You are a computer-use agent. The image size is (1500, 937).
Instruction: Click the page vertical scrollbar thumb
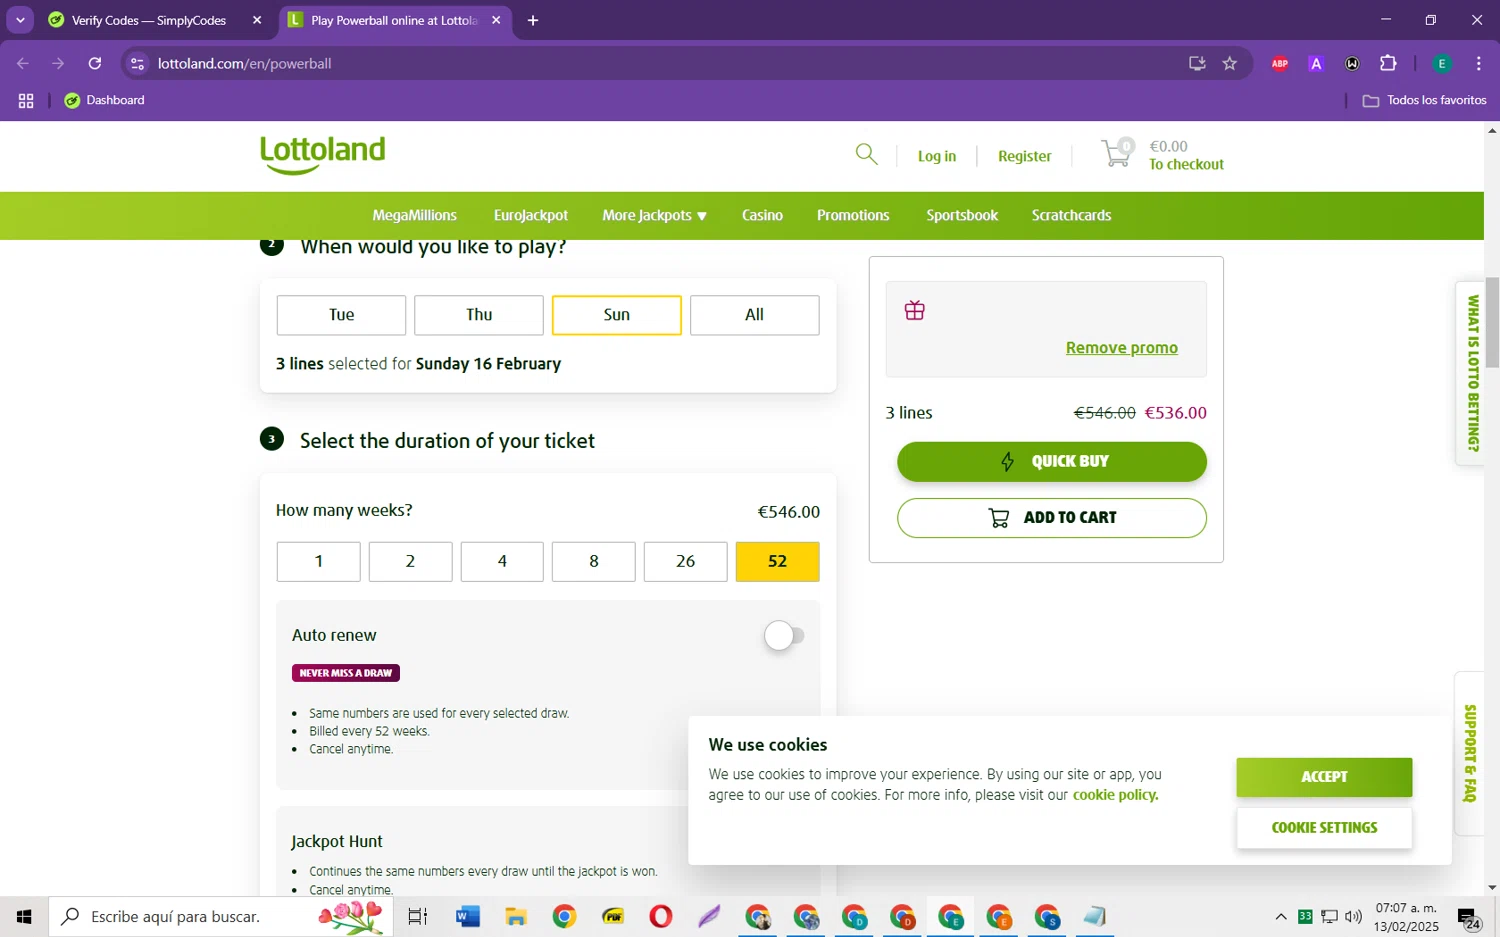pyautogui.click(x=1492, y=322)
